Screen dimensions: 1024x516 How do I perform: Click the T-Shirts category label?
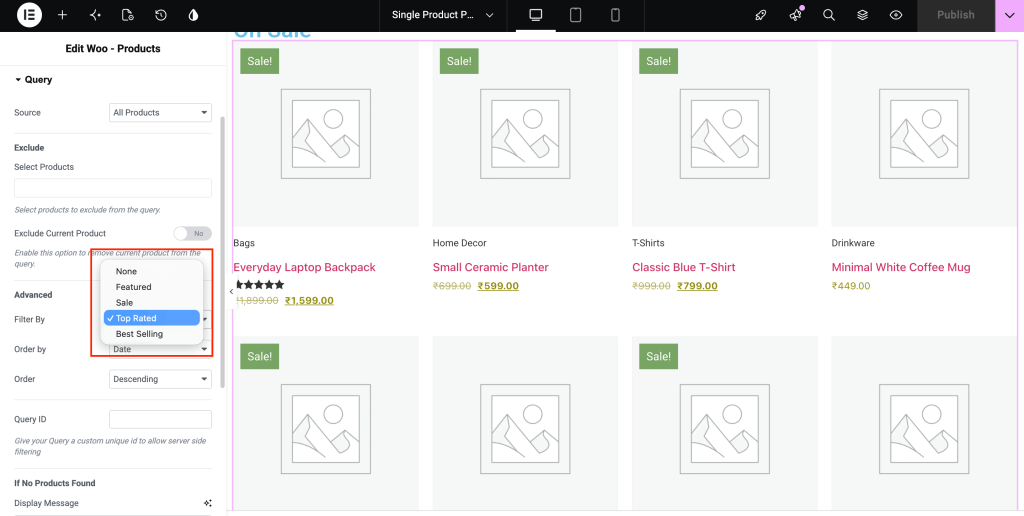[x=648, y=243]
